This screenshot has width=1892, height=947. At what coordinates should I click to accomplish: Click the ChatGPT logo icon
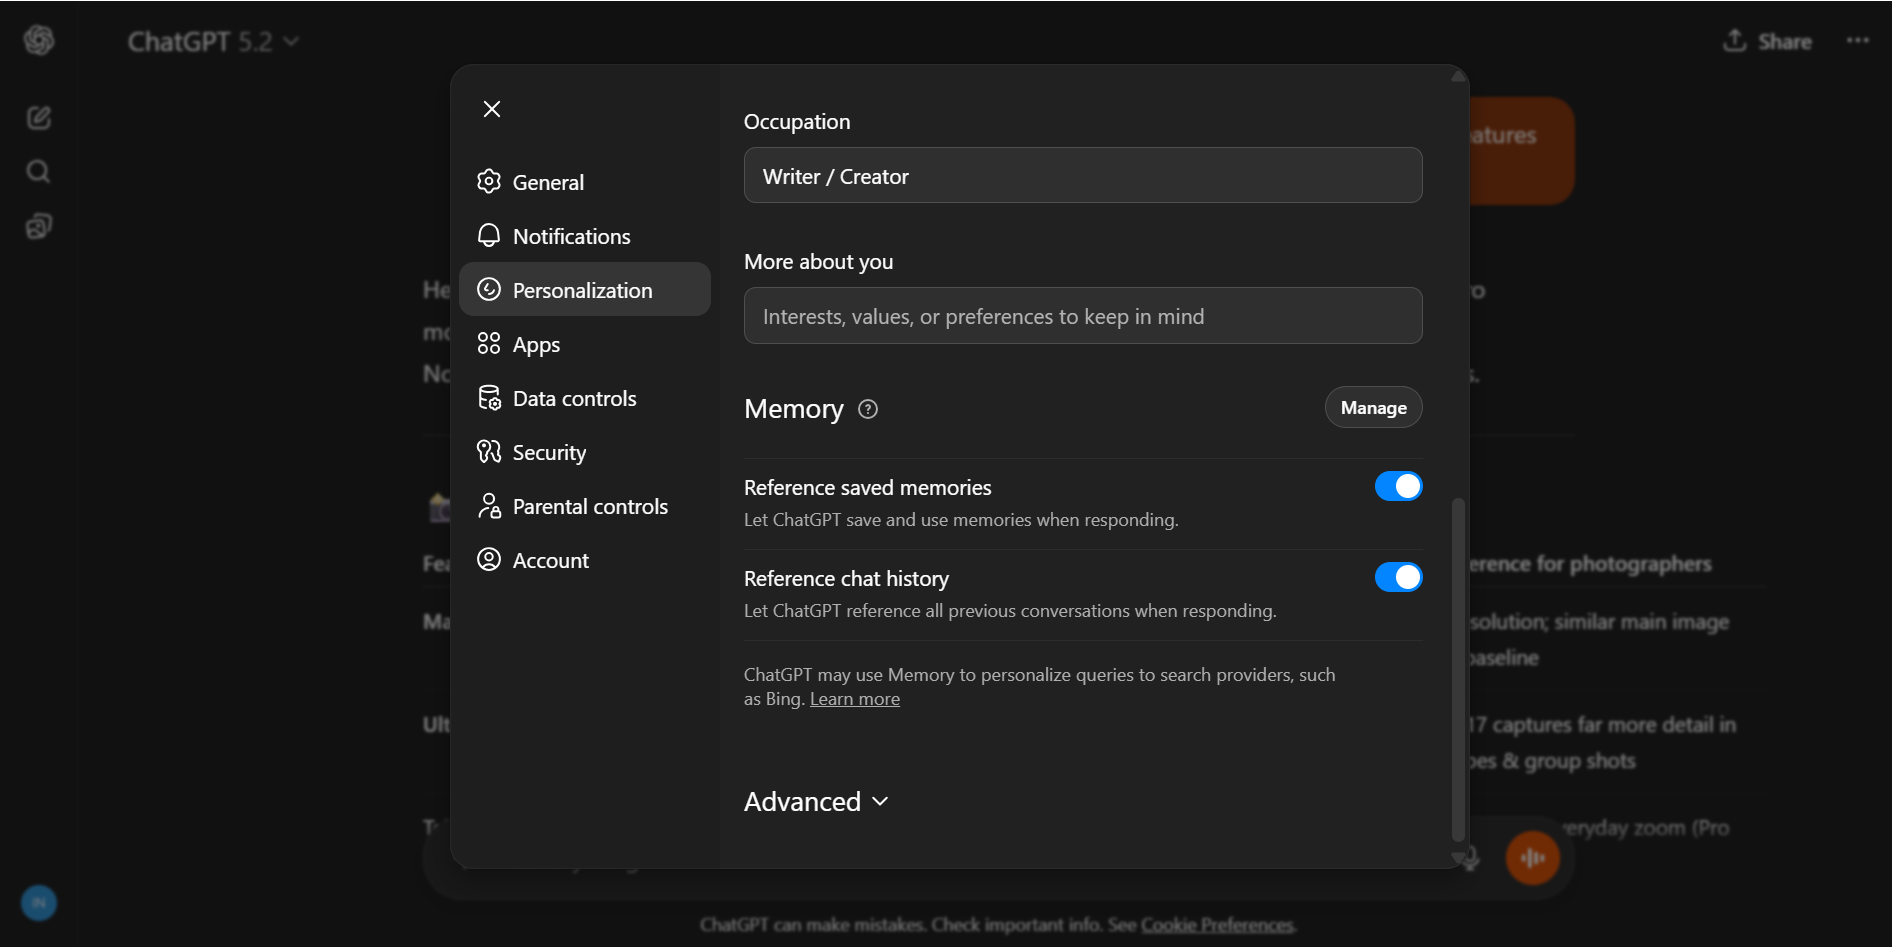point(39,41)
